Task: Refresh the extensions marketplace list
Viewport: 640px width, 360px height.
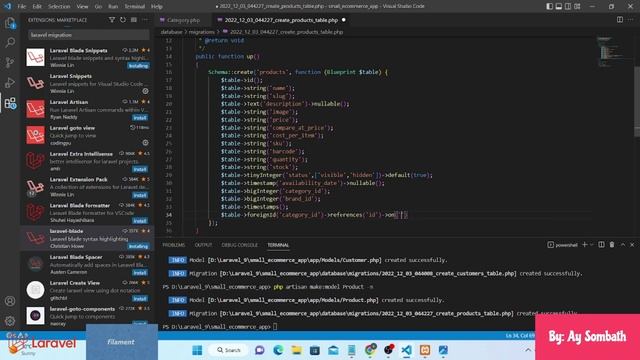Action: (123, 20)
